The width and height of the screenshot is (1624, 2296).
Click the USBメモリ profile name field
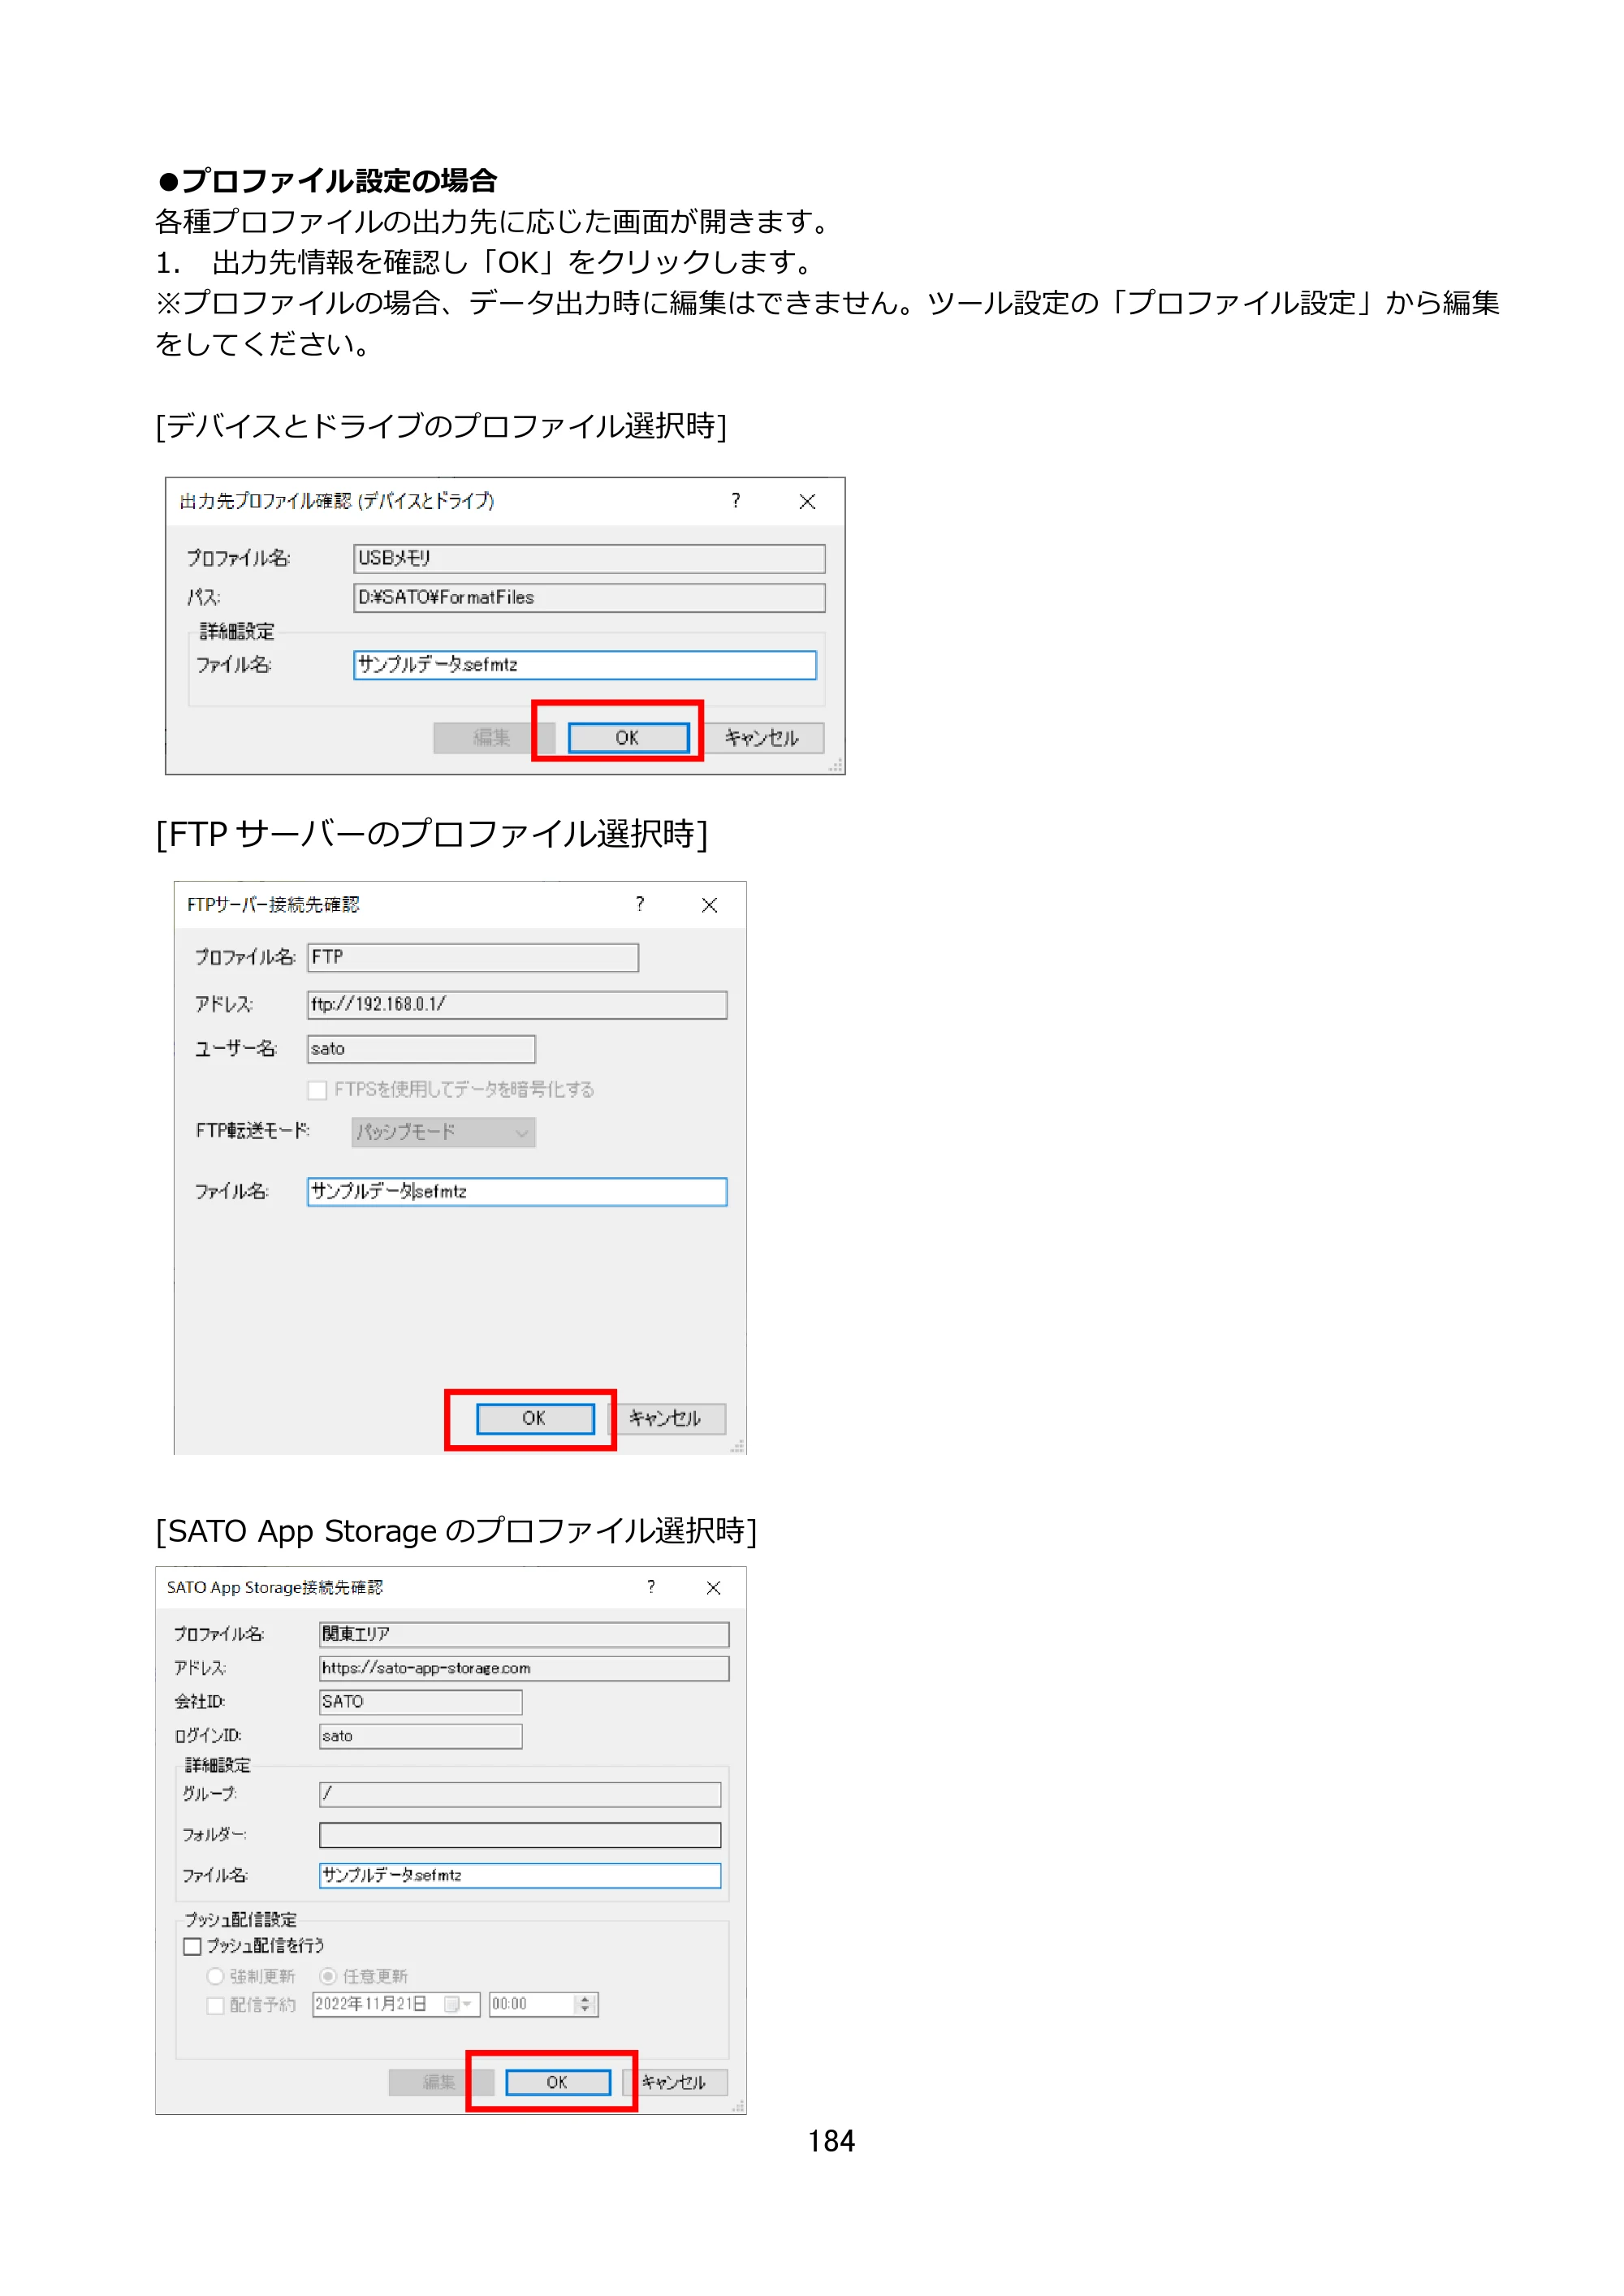pos(589,558)
